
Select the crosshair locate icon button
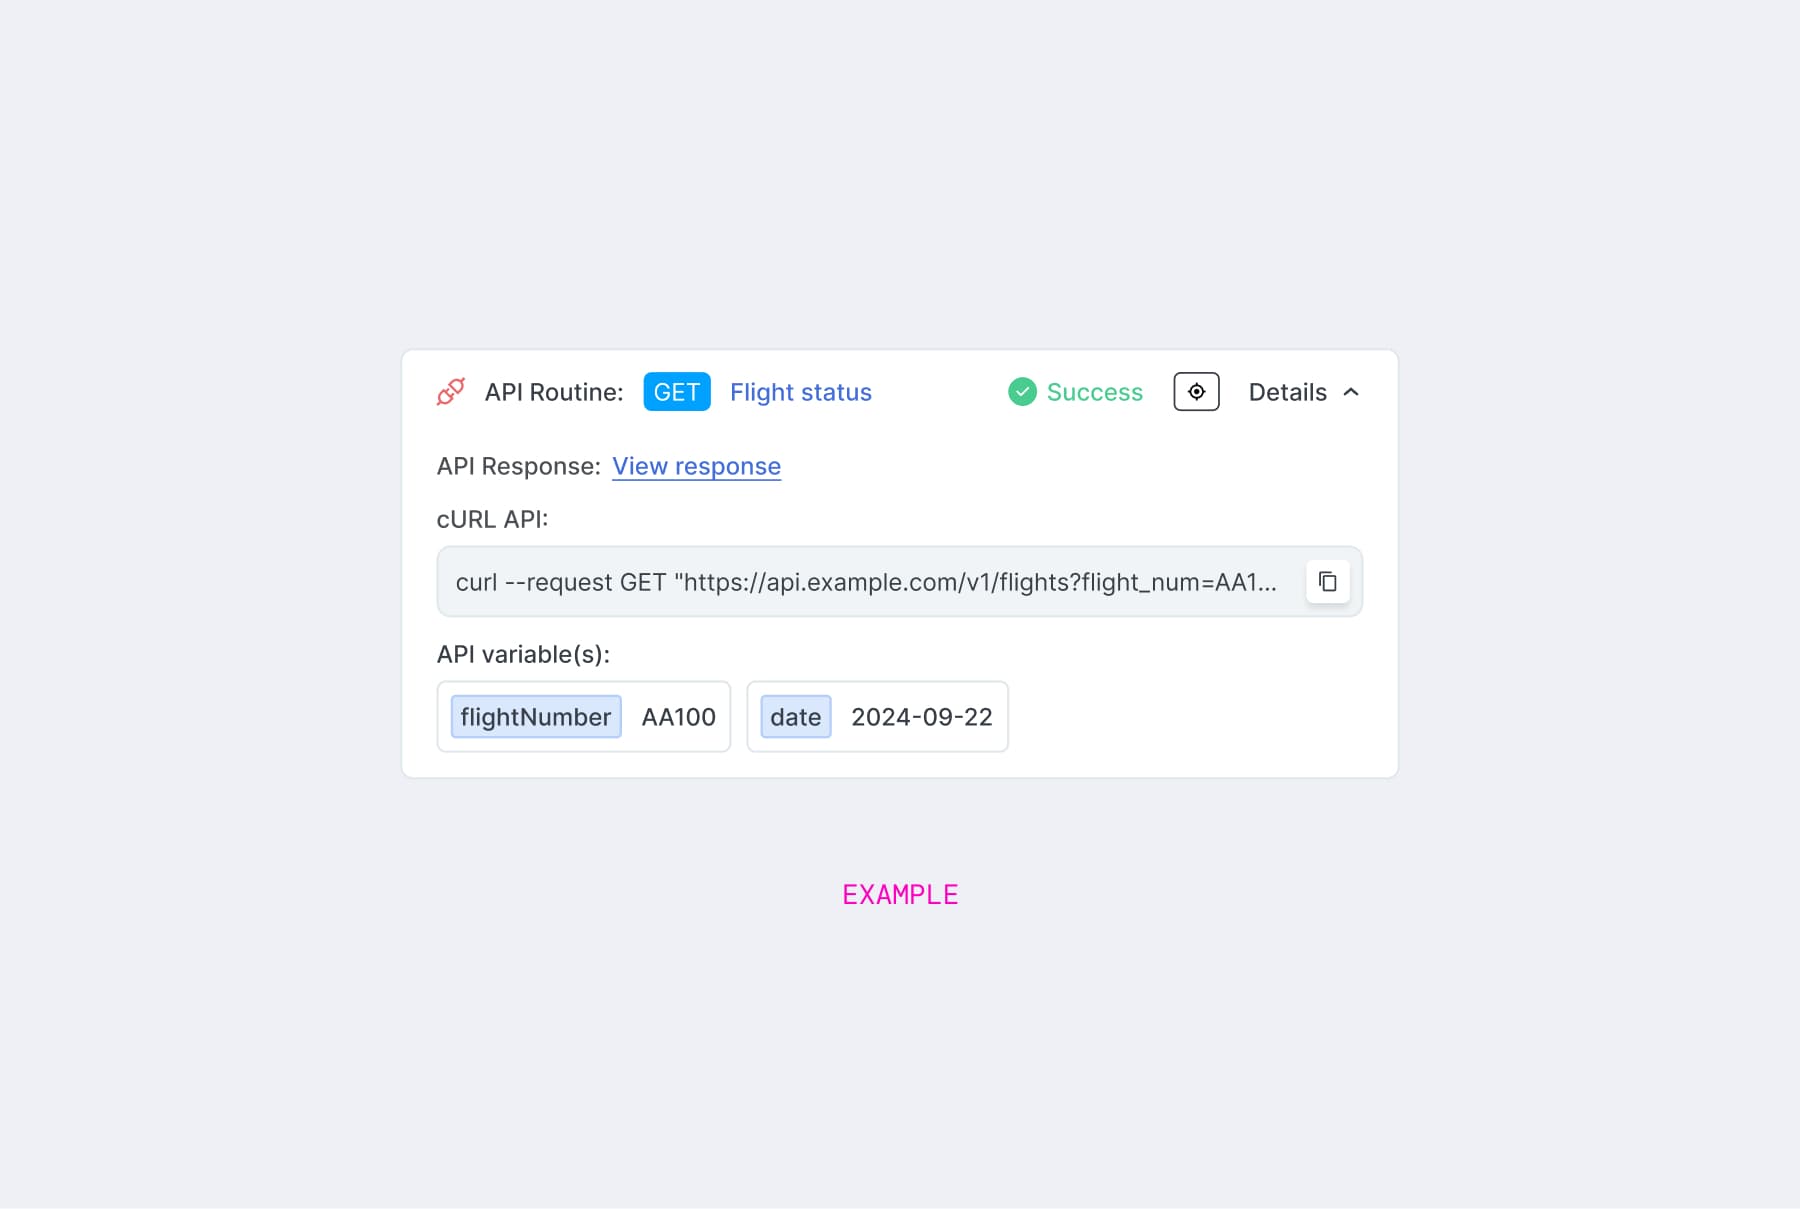(1196, 392)
